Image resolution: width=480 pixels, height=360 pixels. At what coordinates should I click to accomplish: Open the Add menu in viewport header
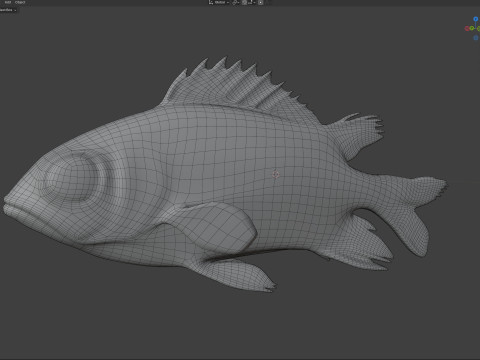pos(8,2)
